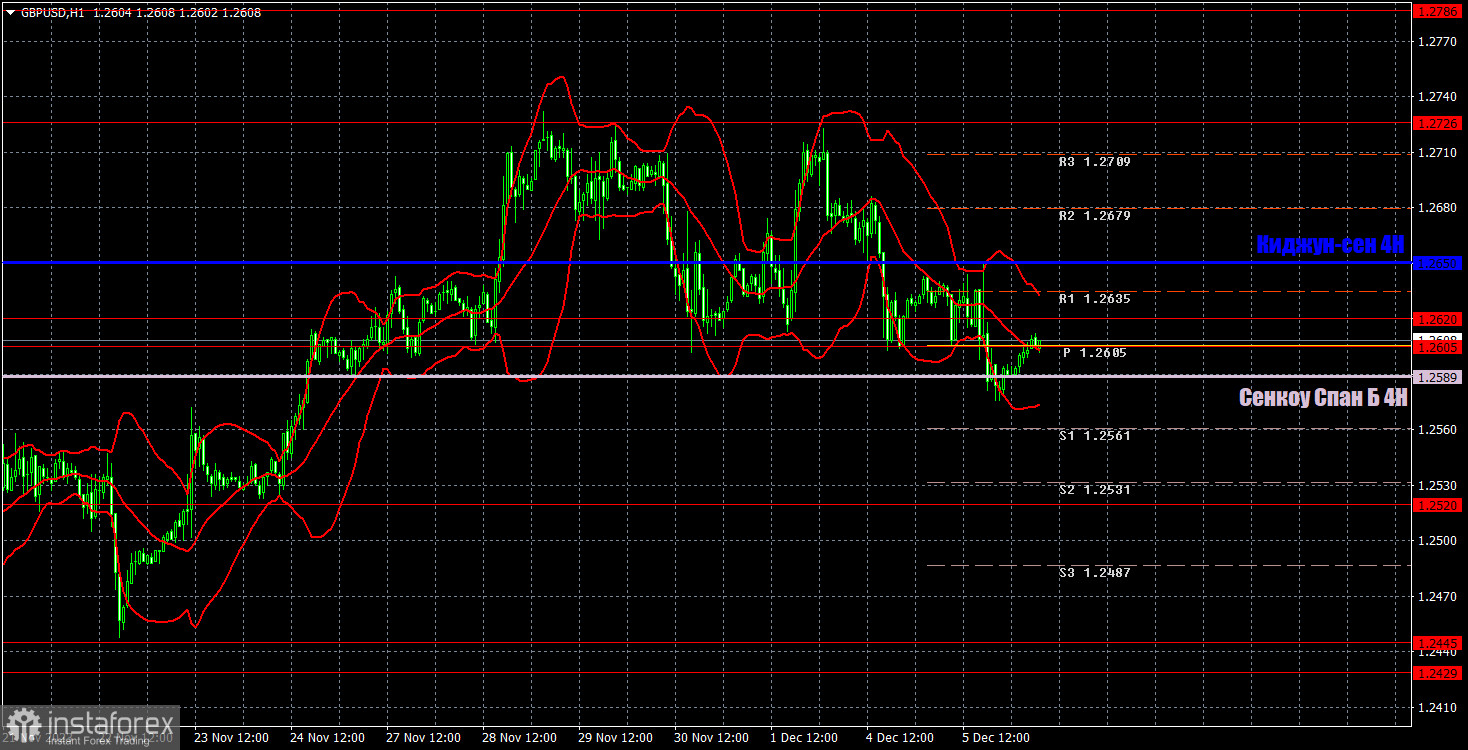Click the red 1.2786 price tag
The image size is (1468, 750).
[x=1438, y=12]
